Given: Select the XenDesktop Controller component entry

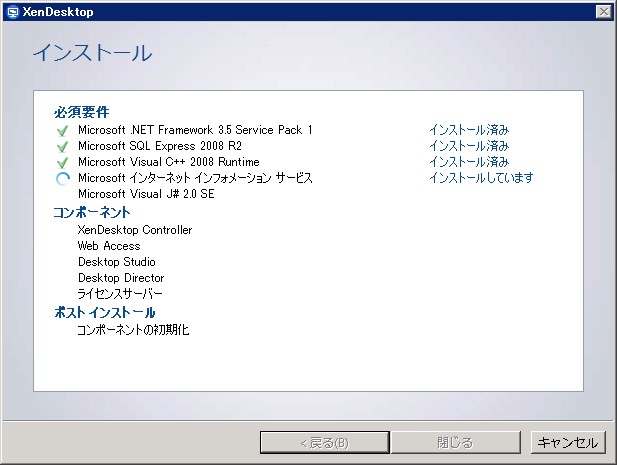Looking at the screenshot, I should click(x=135, y=230).
